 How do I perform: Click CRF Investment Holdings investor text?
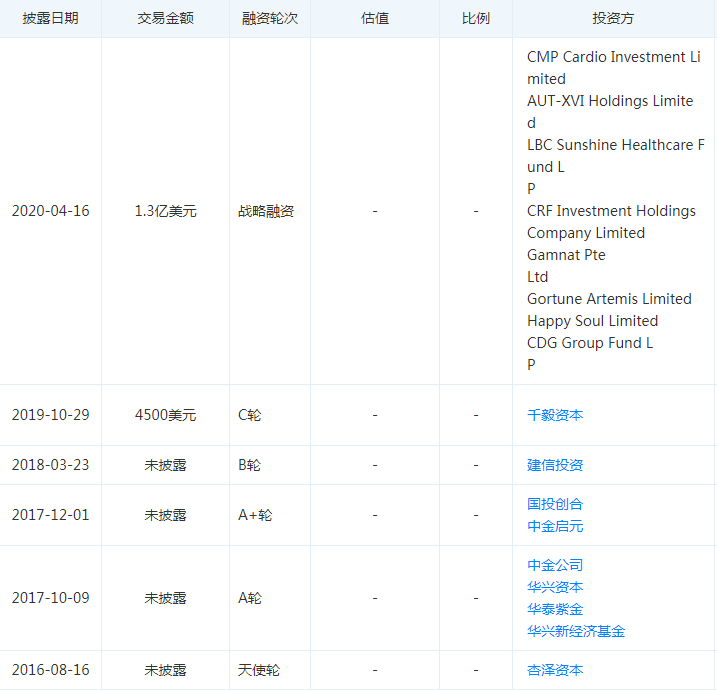(611, 211)
